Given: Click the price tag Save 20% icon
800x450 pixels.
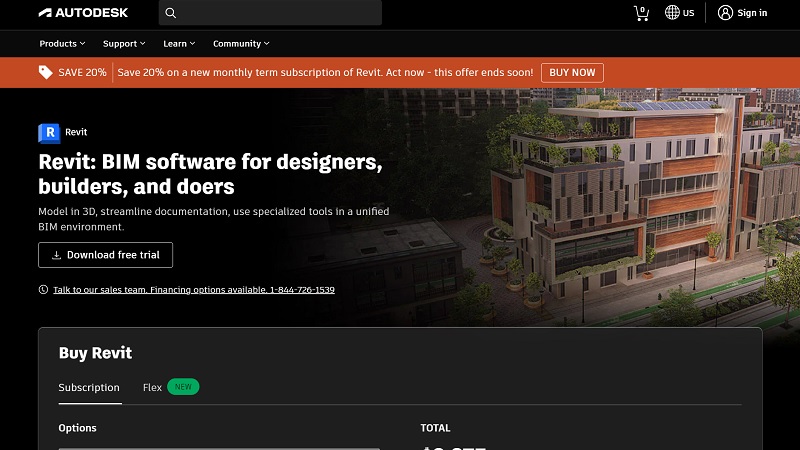Looking at the screenshot, I should click(x=46, y=72).
